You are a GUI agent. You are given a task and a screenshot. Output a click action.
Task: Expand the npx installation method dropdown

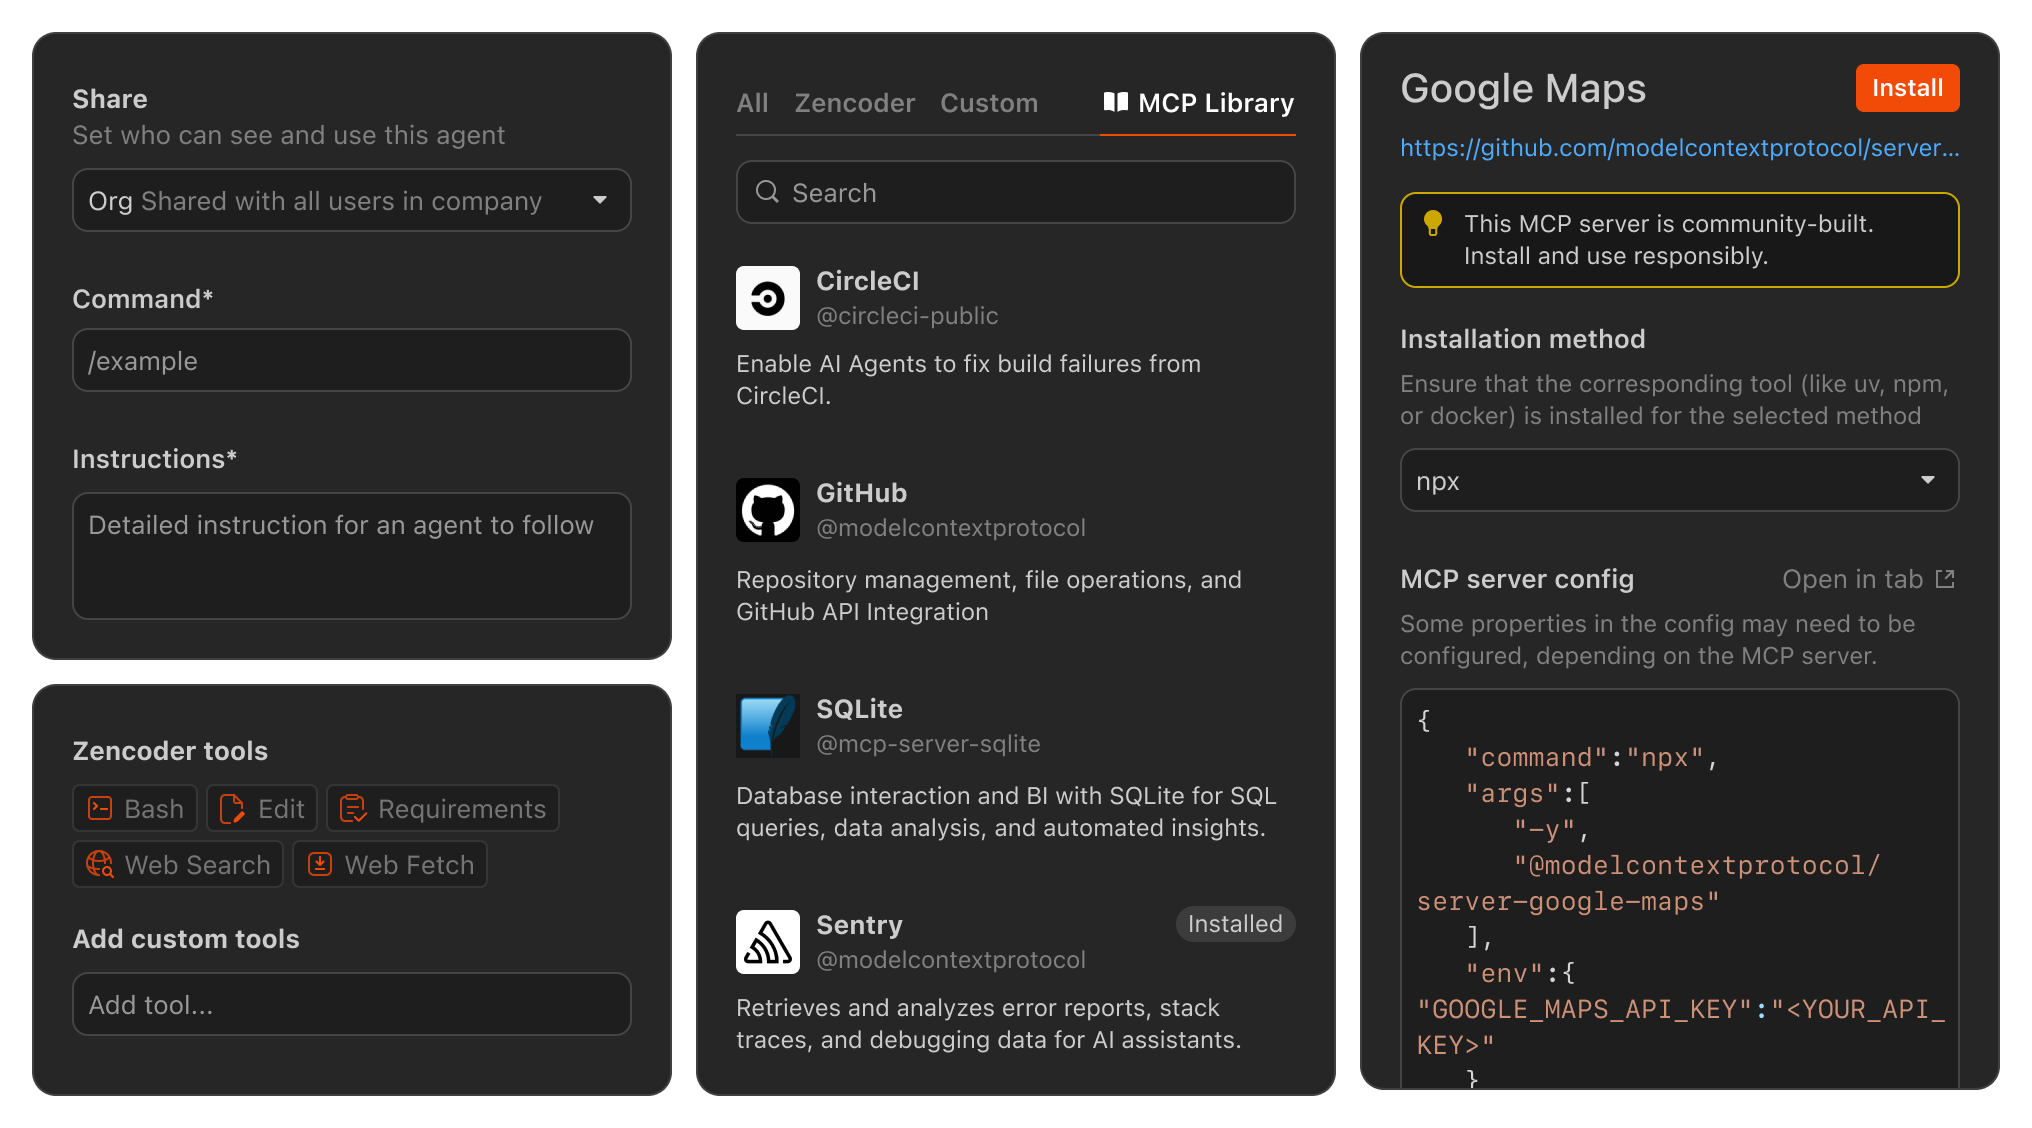[1678, 480]
